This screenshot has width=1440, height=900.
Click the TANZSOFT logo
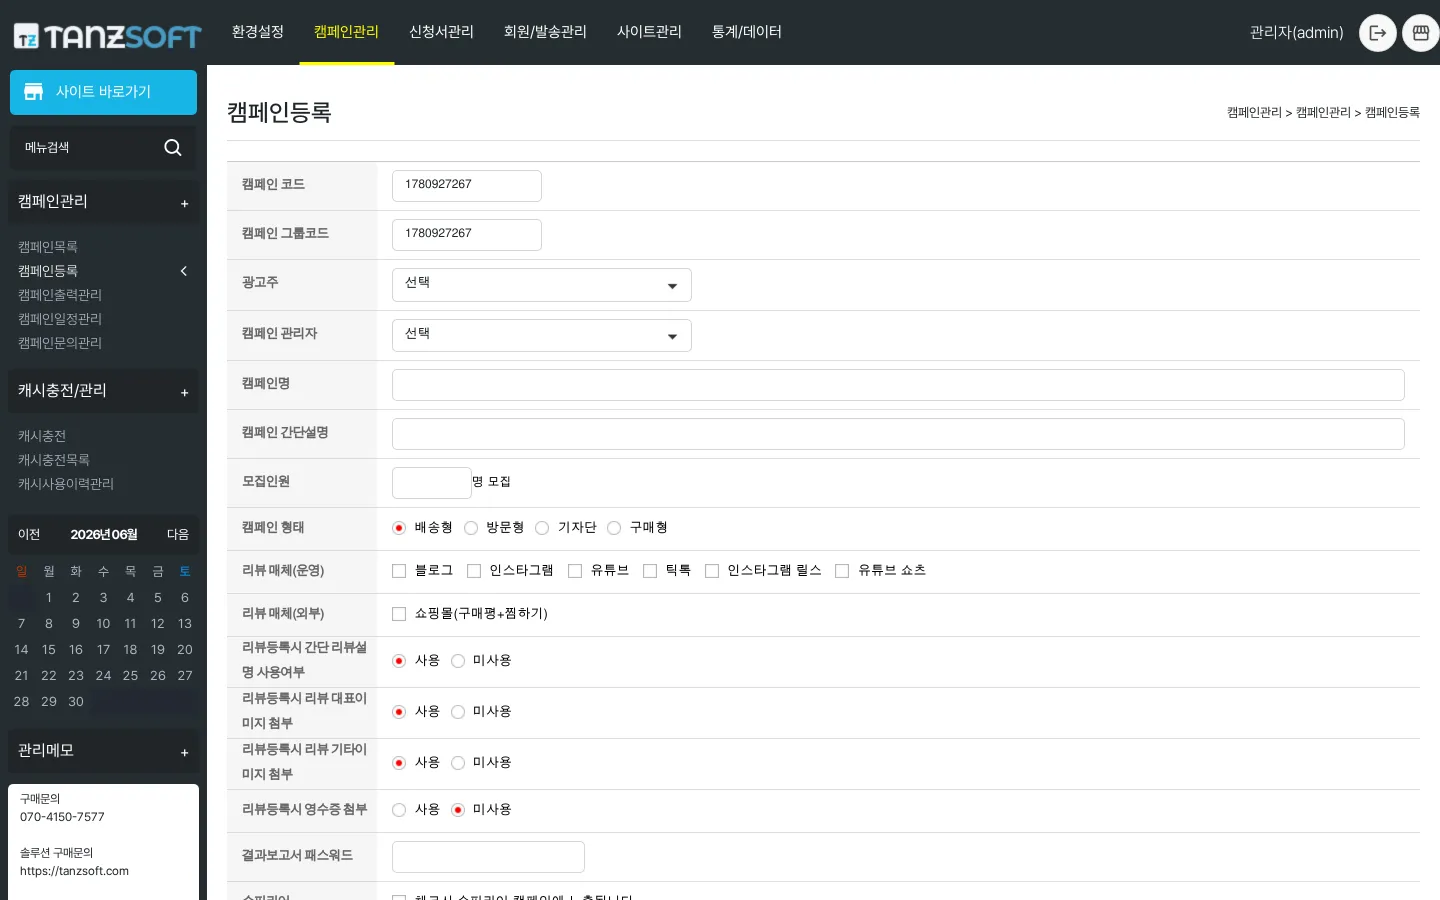point(107,37)
